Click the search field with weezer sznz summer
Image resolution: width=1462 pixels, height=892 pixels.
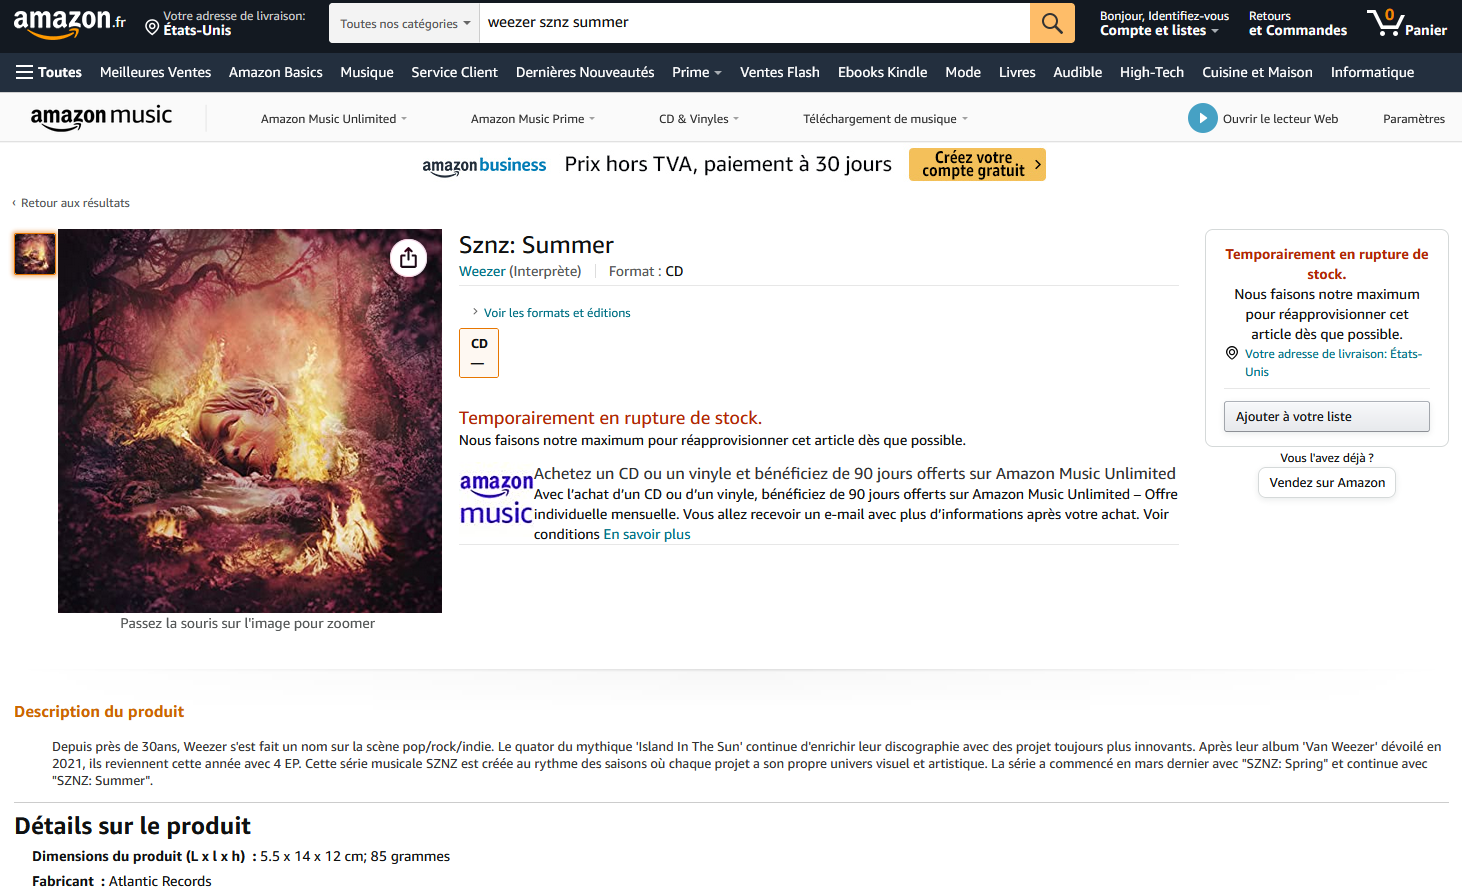click(754, 23)
